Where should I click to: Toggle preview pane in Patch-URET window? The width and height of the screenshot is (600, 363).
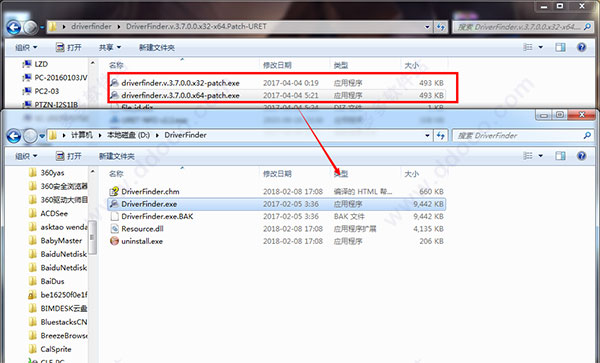561,47
